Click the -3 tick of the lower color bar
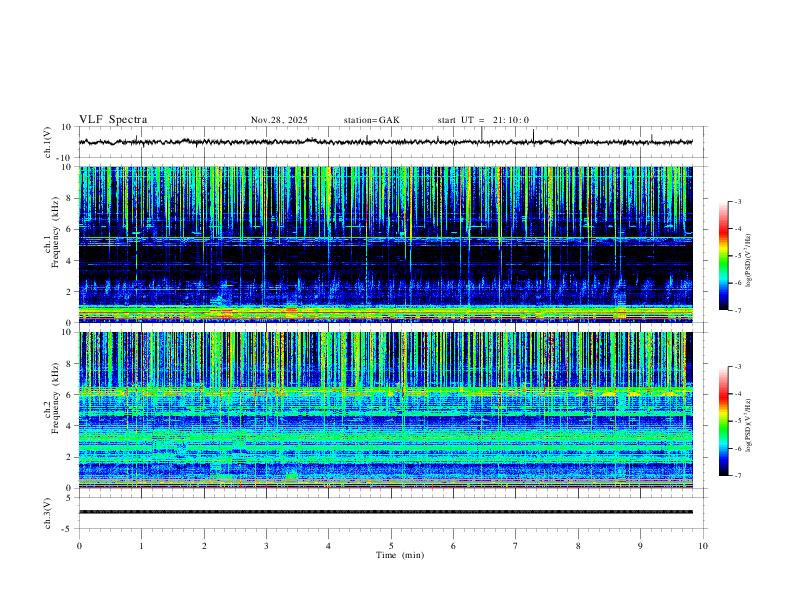This screenshot has width=792, height=612. pos(737,367)
